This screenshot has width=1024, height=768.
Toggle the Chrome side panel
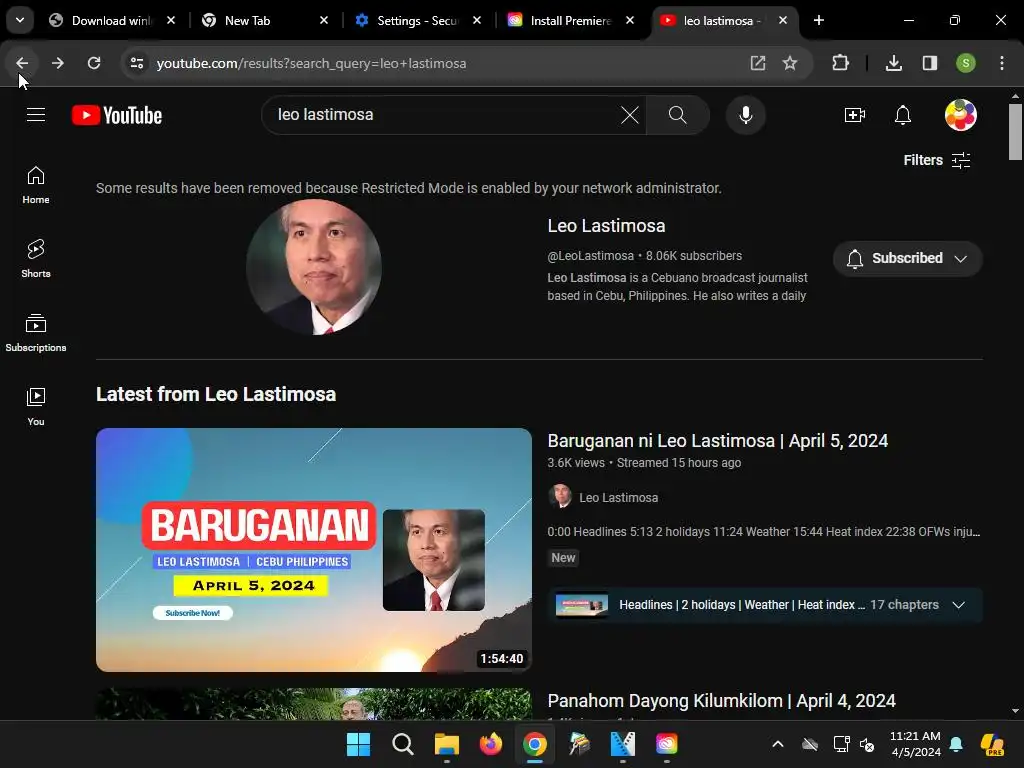929,63
